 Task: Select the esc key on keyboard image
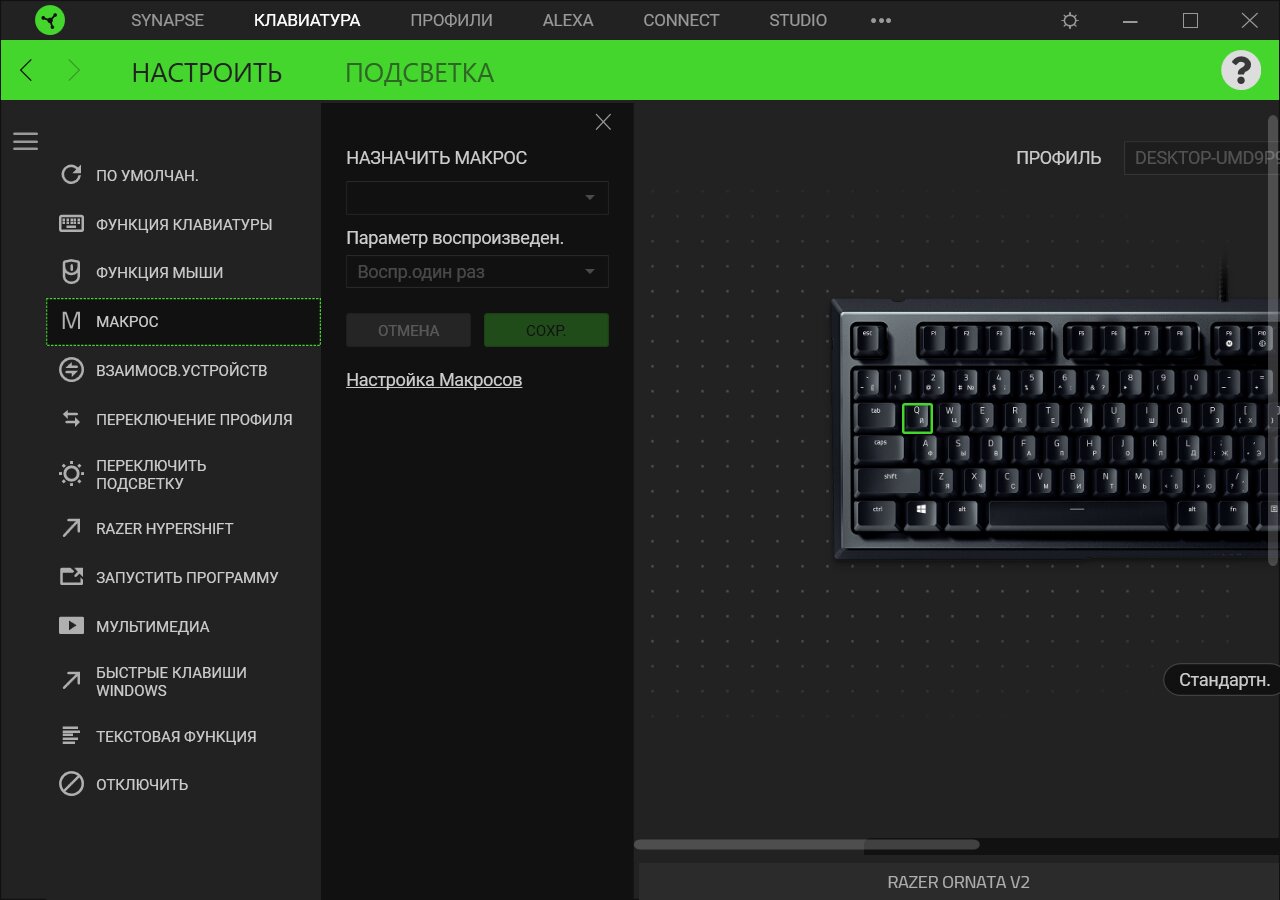point(868,340)
